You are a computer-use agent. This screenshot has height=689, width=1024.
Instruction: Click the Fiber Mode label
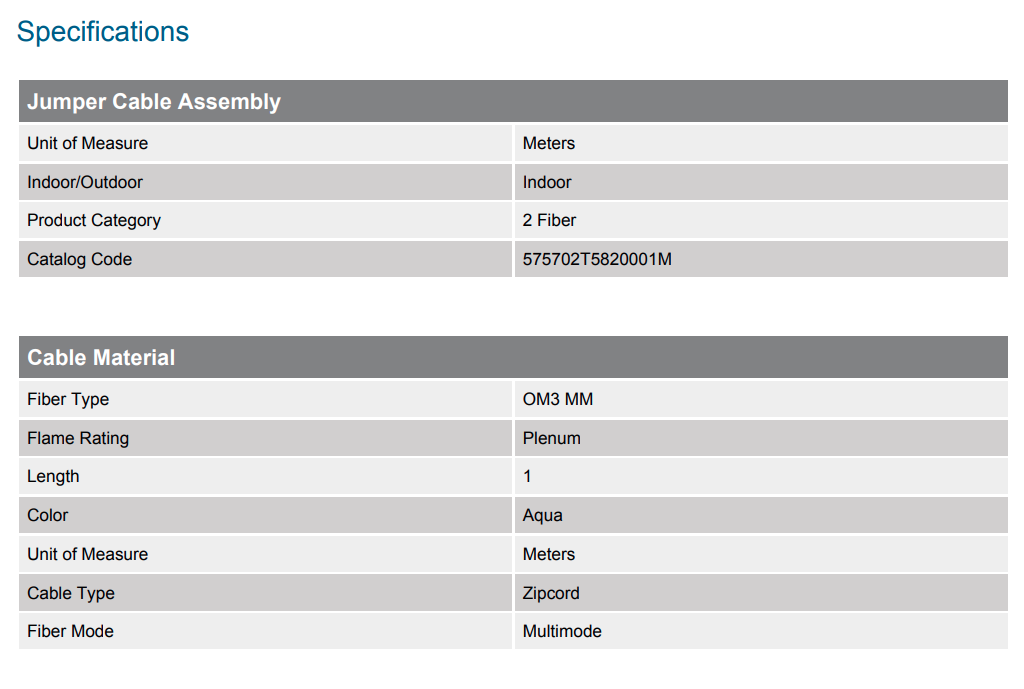point(71,632)
